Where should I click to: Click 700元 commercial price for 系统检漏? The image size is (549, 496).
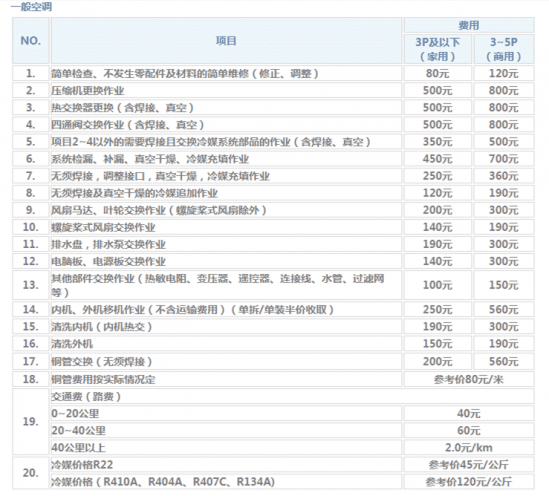click(x=504, y=159)
